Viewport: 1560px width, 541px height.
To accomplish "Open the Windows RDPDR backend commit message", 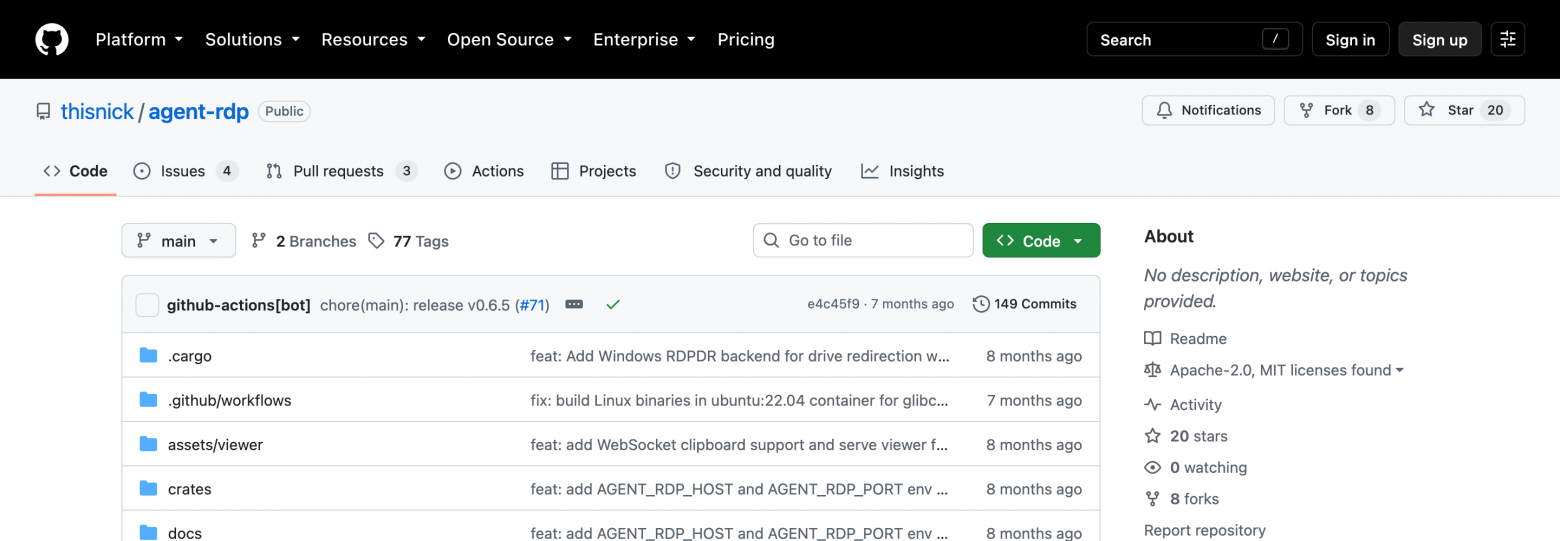I will point(740,356).
